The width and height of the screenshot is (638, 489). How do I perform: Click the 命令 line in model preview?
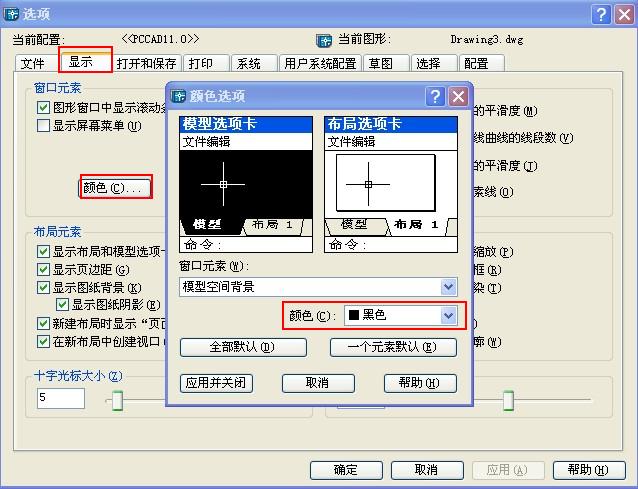point(246,244)
